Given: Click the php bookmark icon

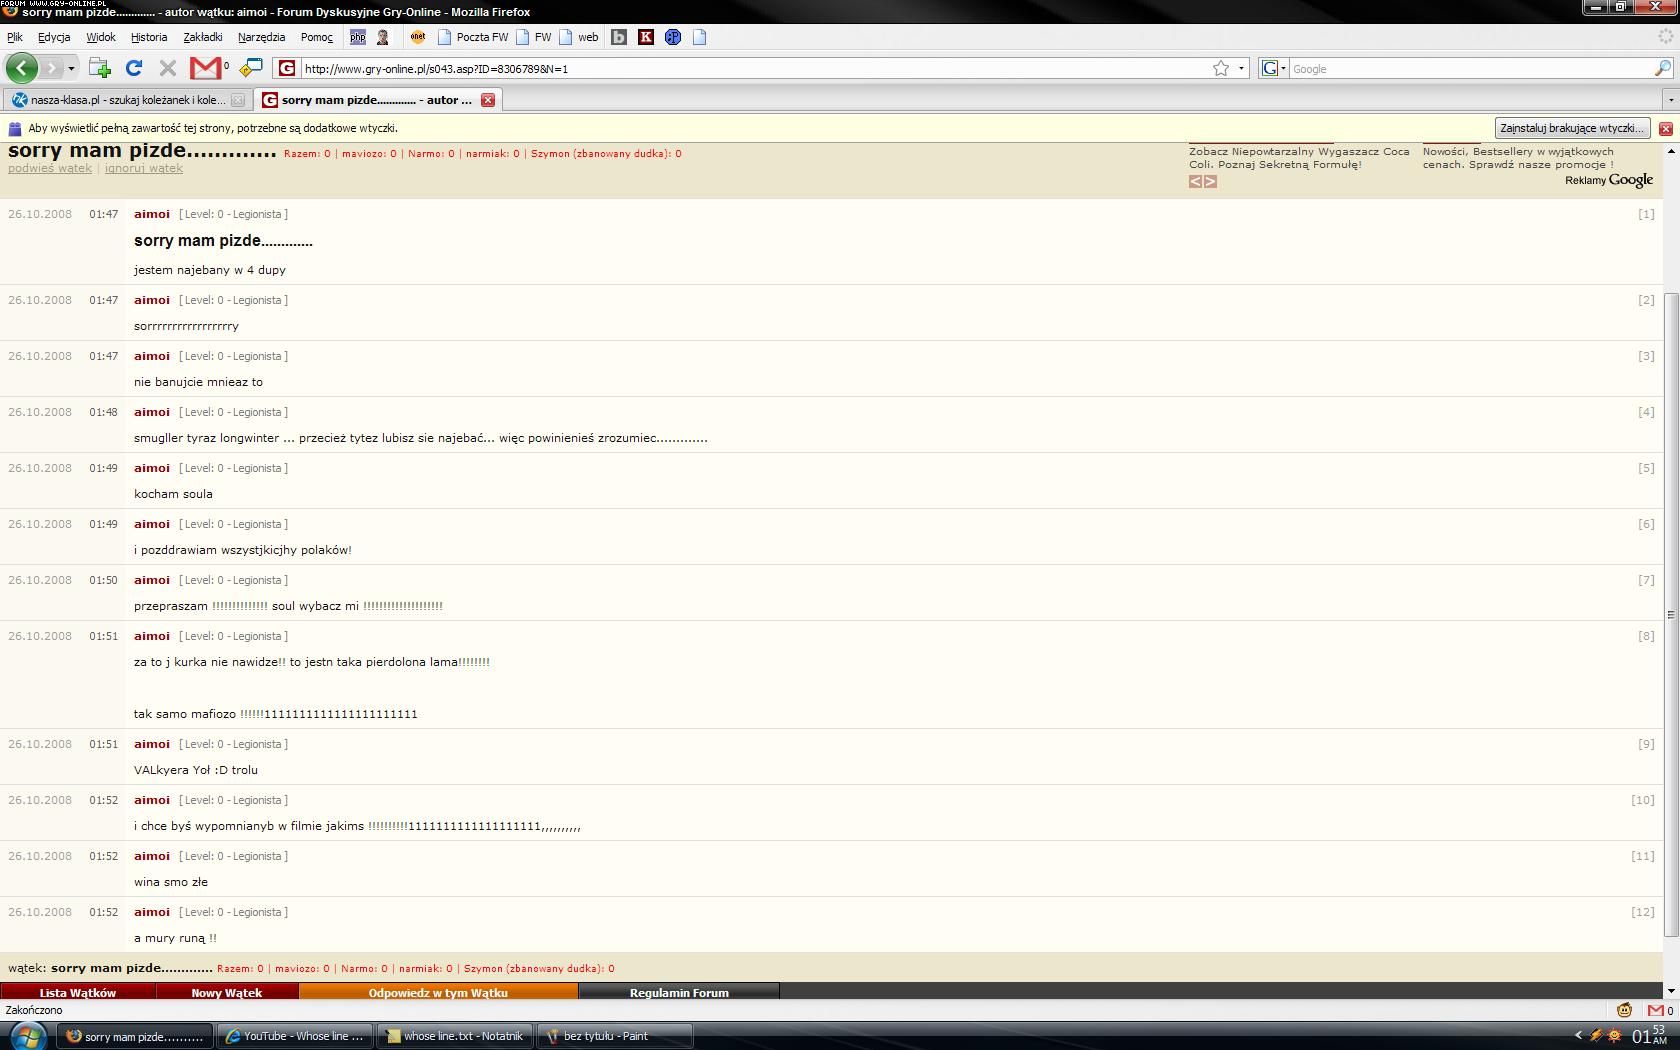Looking at the screenshot, I should (357, 37).
